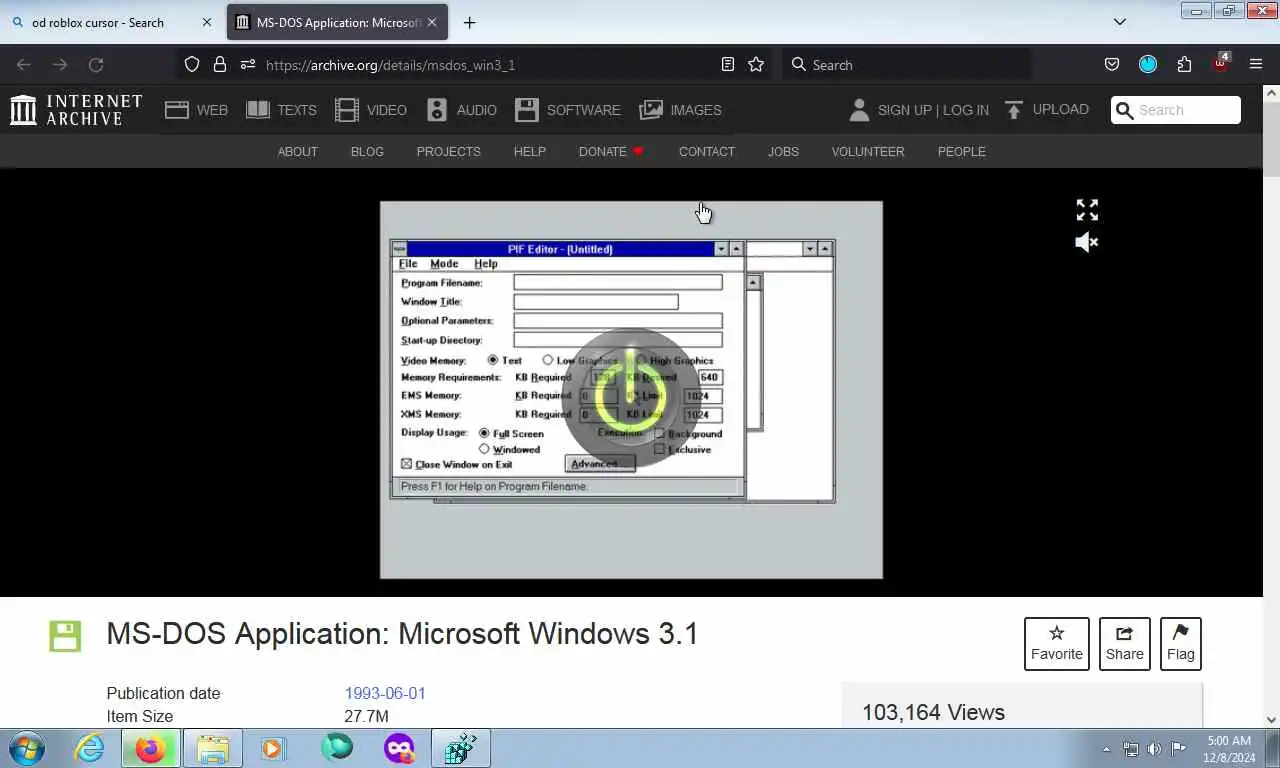
Task: Open the Windows Start menu
Action: pyautogui.click(x=27, y=748)
